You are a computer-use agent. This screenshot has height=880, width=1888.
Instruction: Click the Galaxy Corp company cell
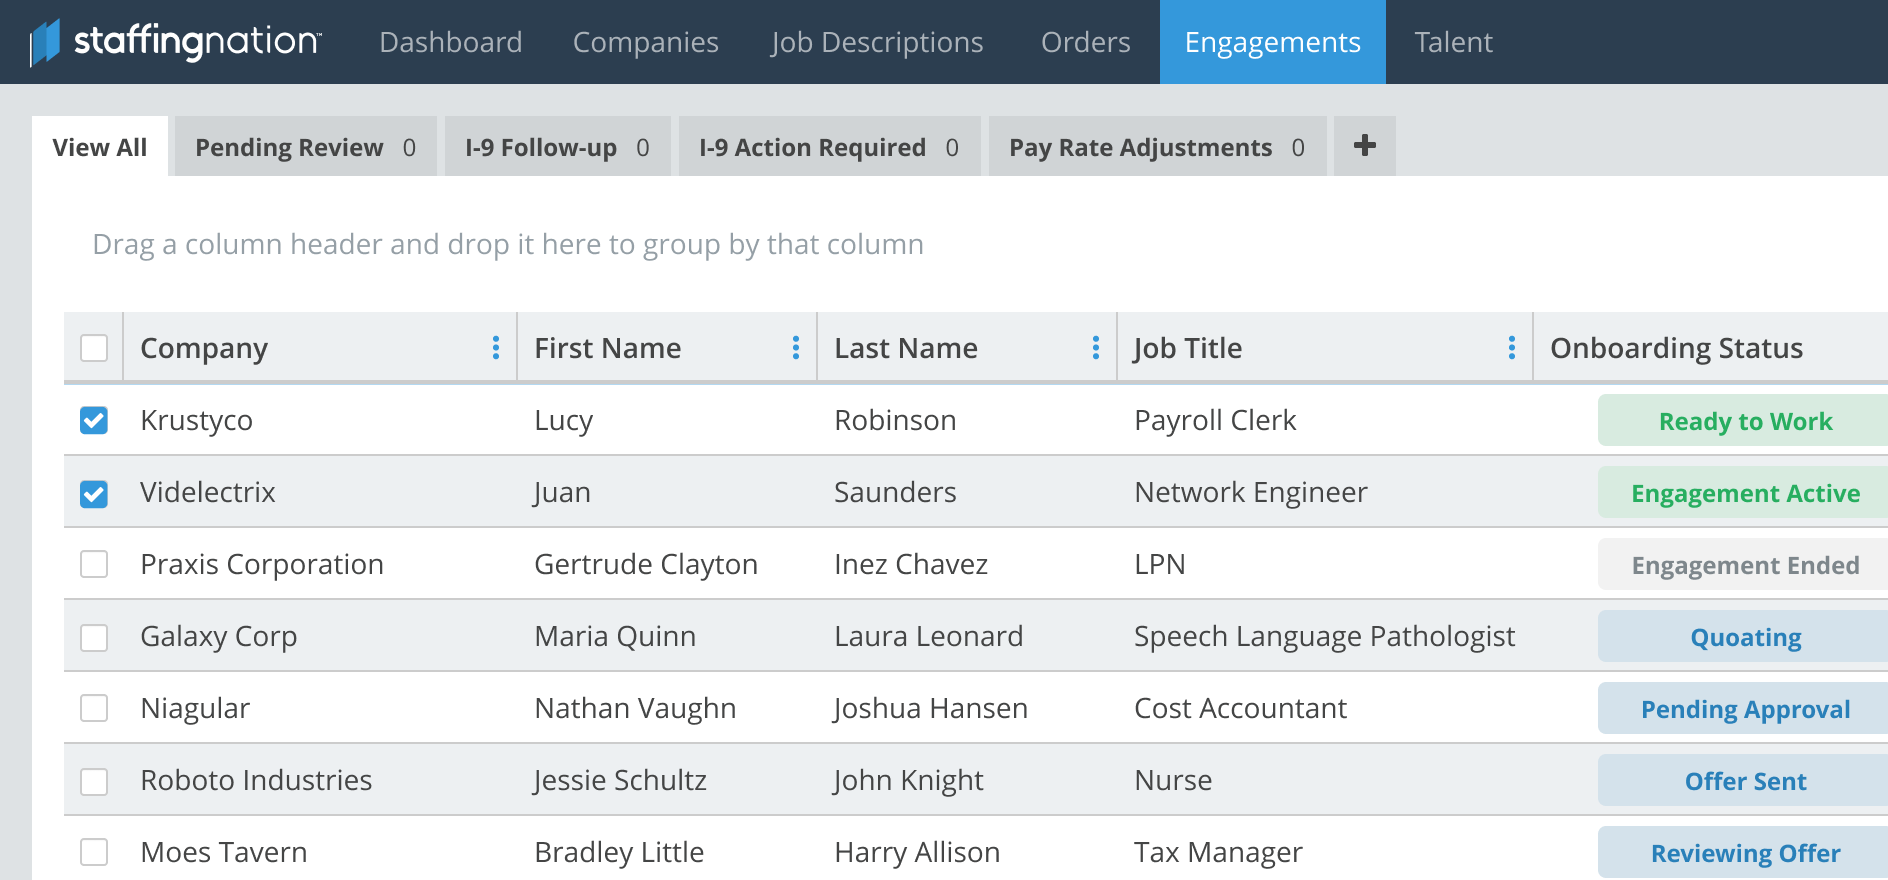[x=219, y=636]
